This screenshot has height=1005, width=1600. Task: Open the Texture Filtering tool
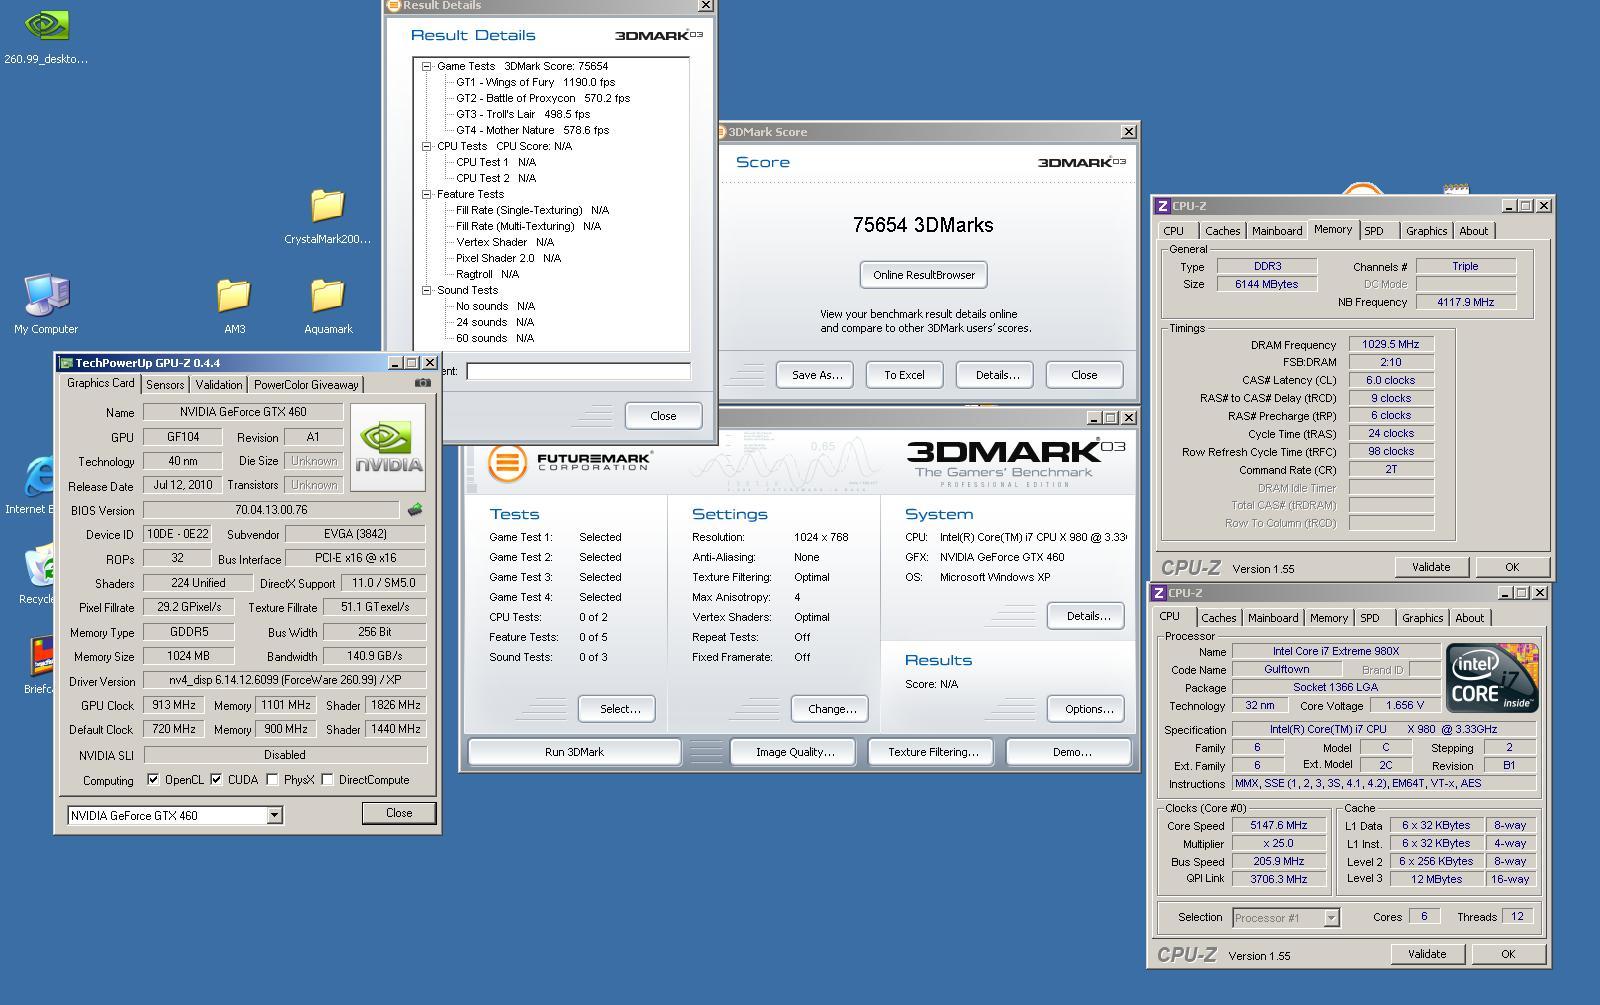pyautogui.click(x=933, y=752)
